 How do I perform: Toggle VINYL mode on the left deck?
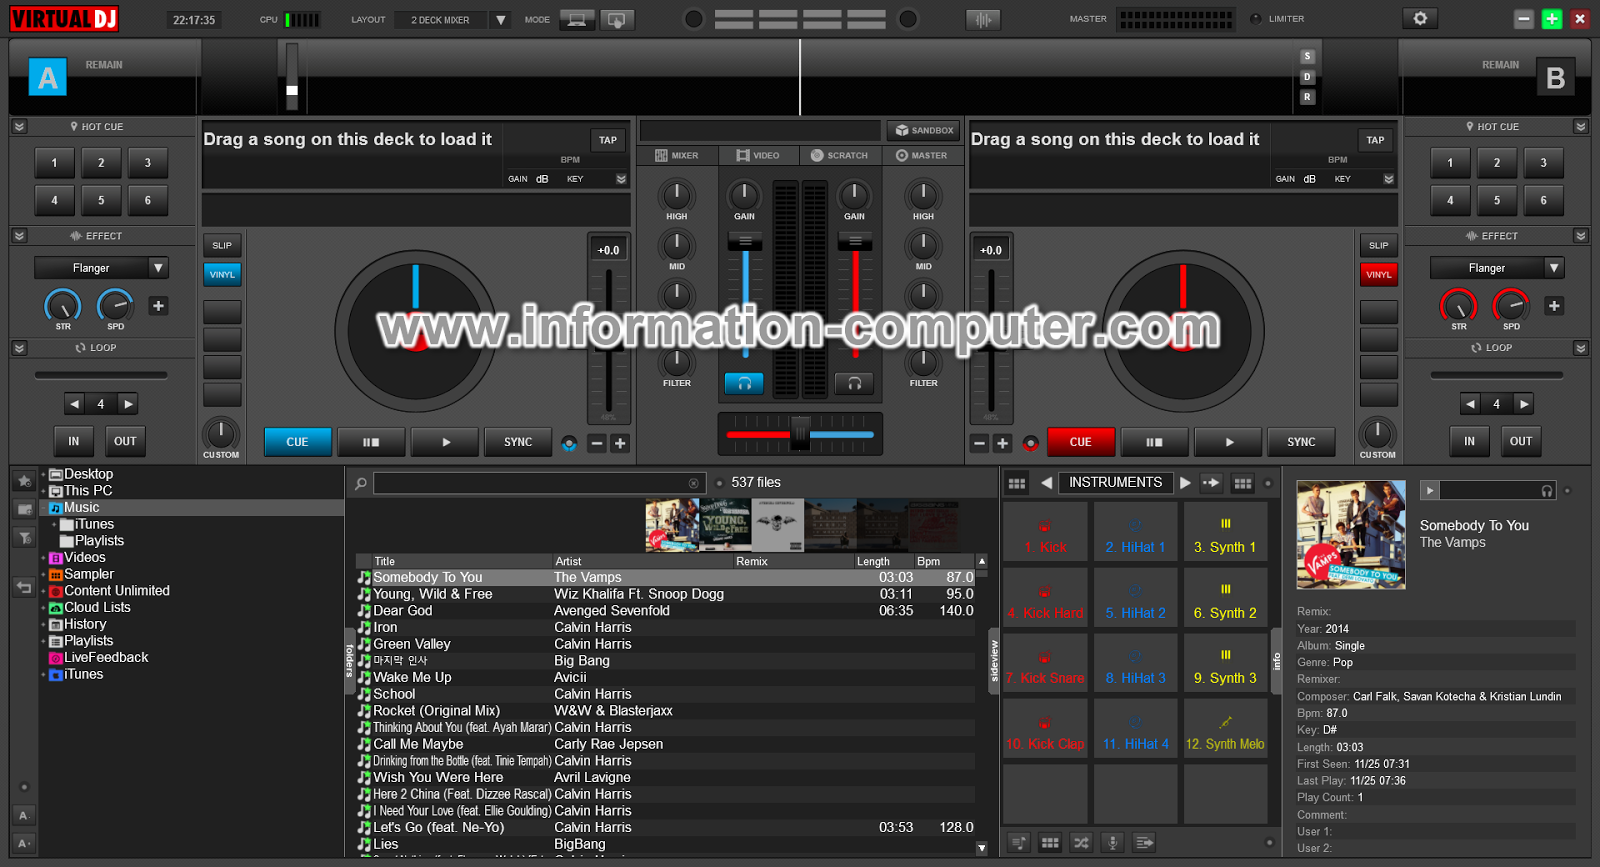[x=222, y=274]
